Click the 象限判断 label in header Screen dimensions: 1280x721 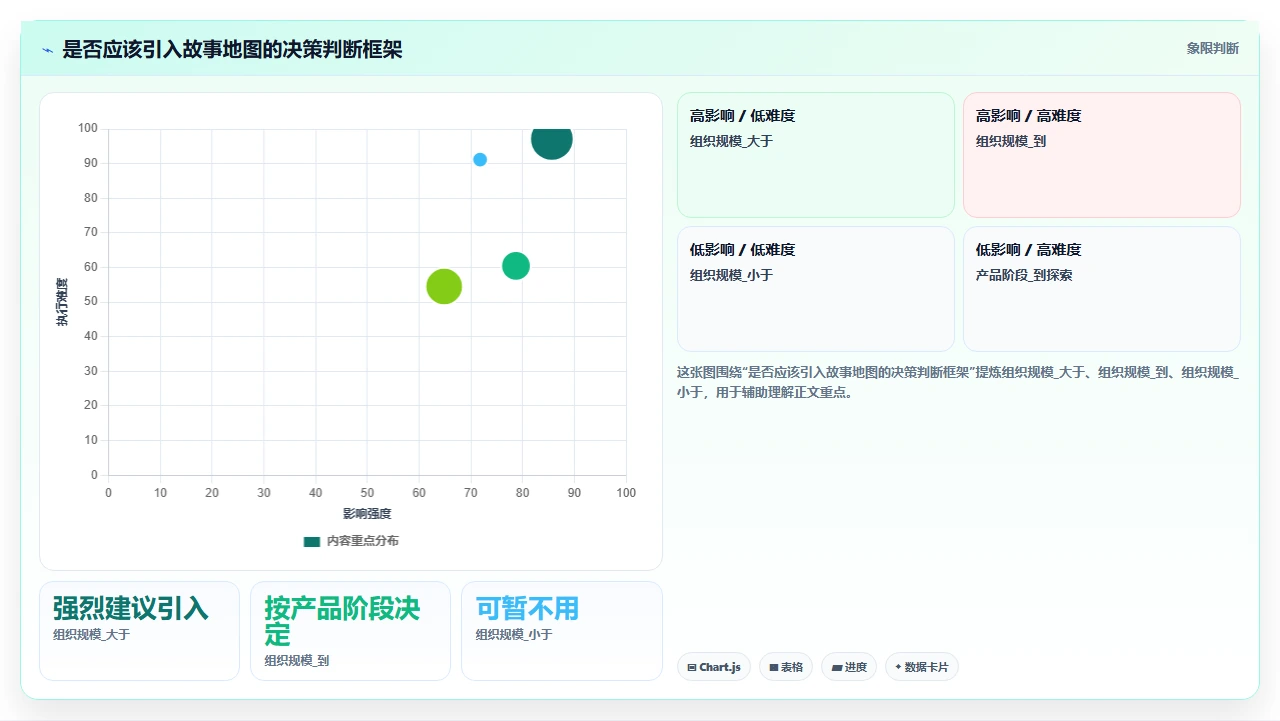(1212, 48)
